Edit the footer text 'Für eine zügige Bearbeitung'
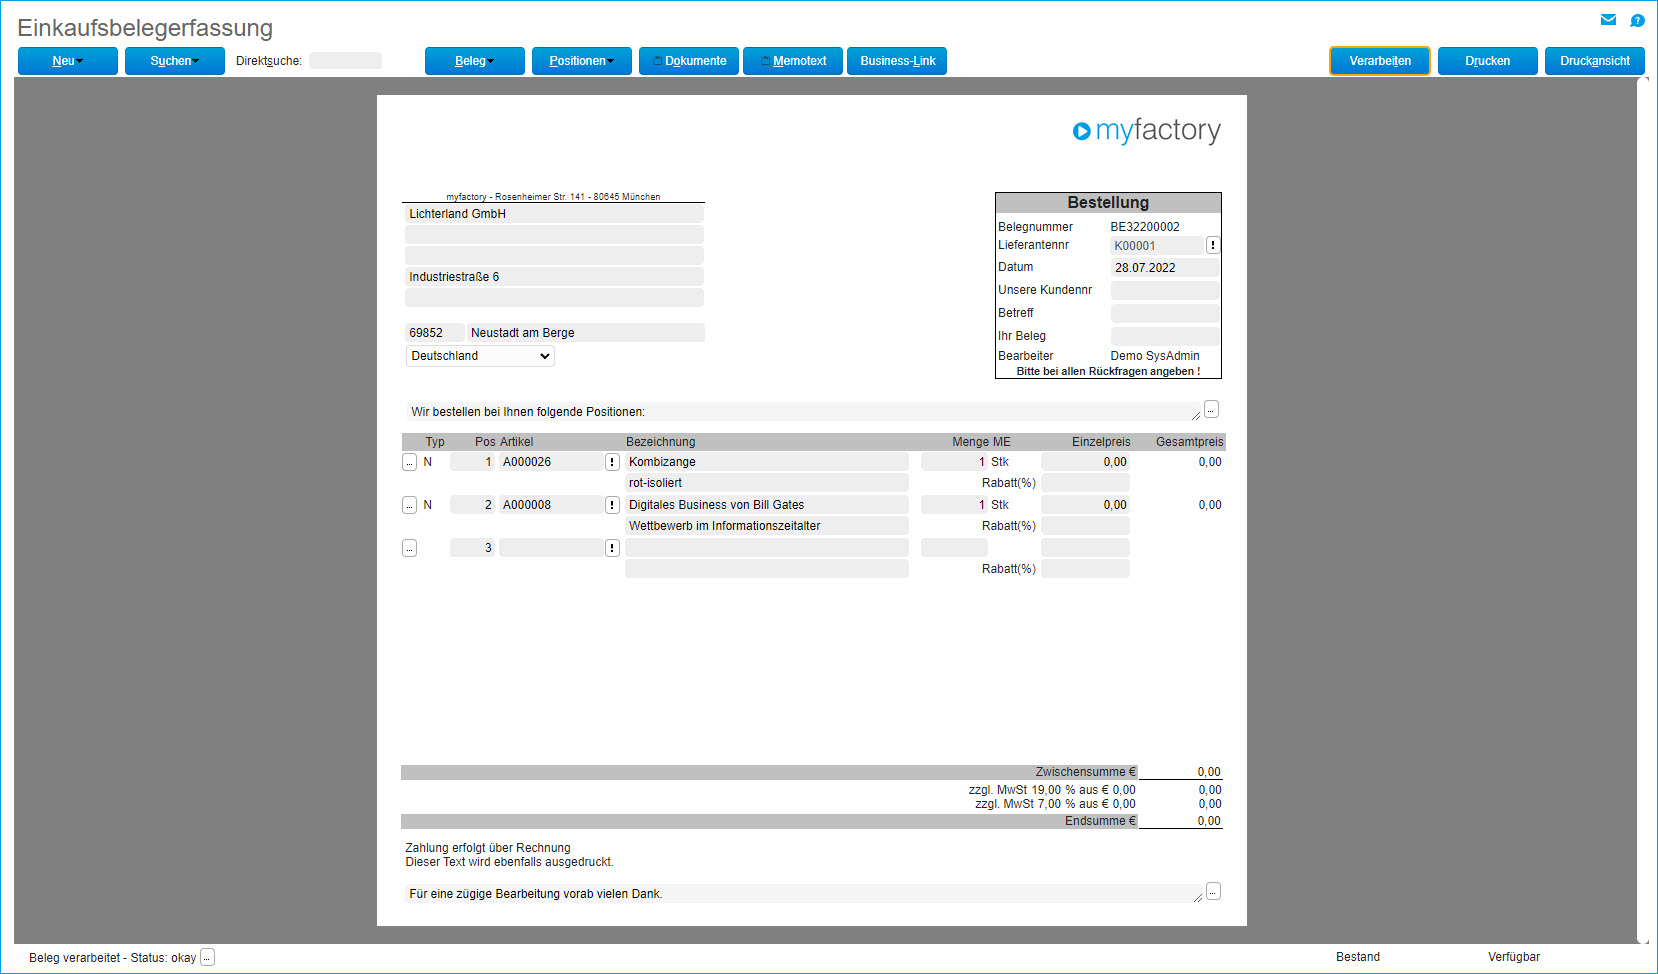Screen dimensions: 1658x974 tap(804, 894)
